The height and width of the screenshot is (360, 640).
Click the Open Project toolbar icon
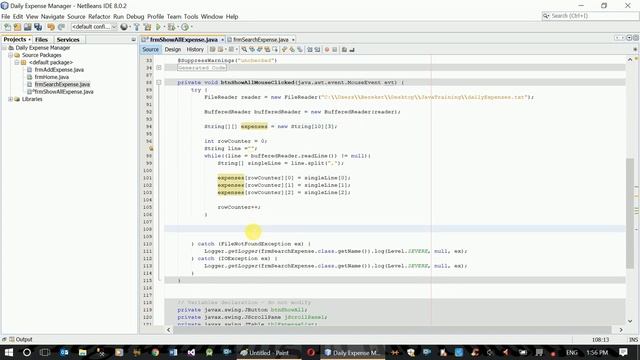coord(27,27)
